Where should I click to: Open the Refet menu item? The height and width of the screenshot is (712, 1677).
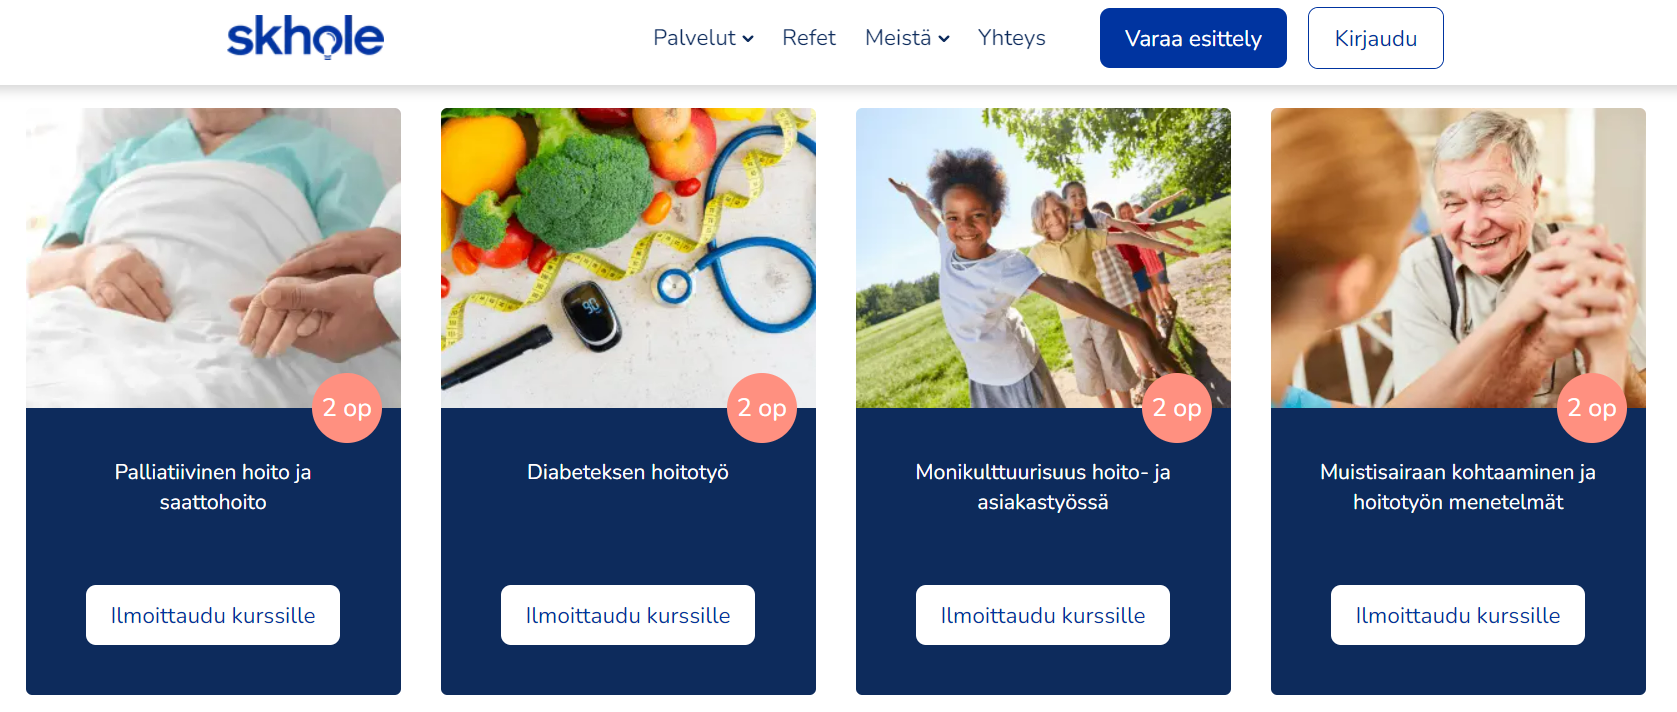[x=808, y=38]
